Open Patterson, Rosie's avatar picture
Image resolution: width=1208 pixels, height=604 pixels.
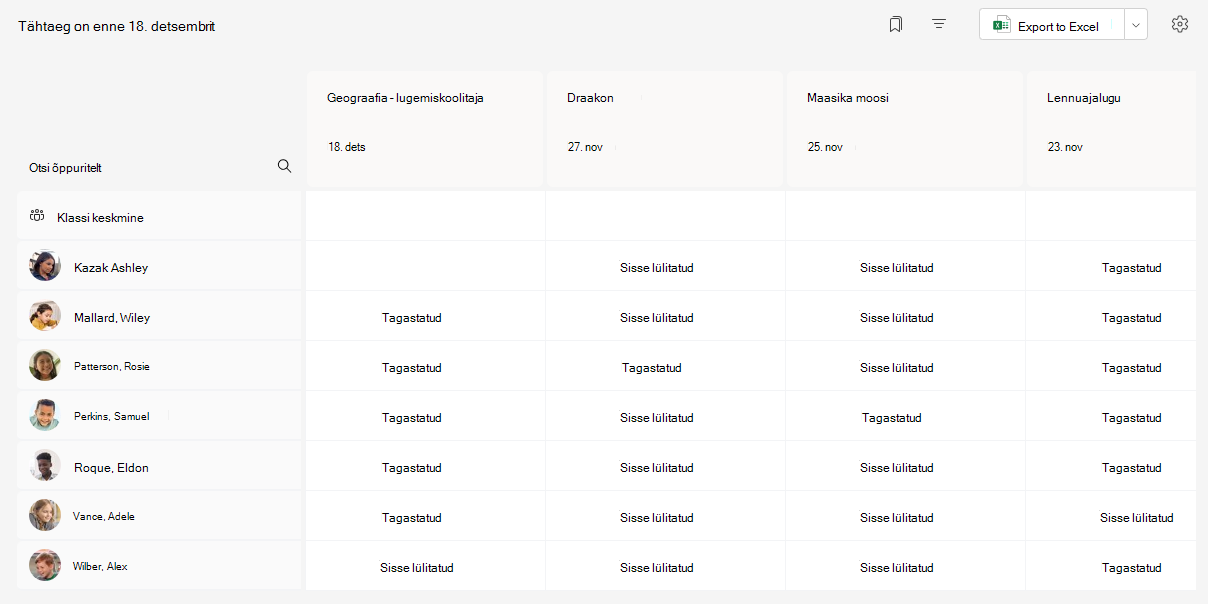point(45,366)
